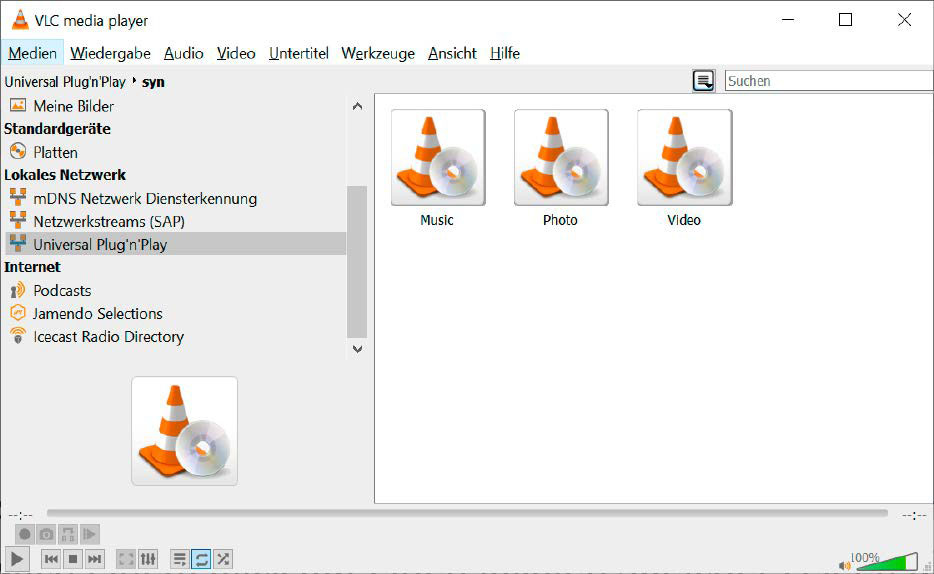Open the Werkzeuge menu
The image size is (934, 574).
tap(378, 54)
